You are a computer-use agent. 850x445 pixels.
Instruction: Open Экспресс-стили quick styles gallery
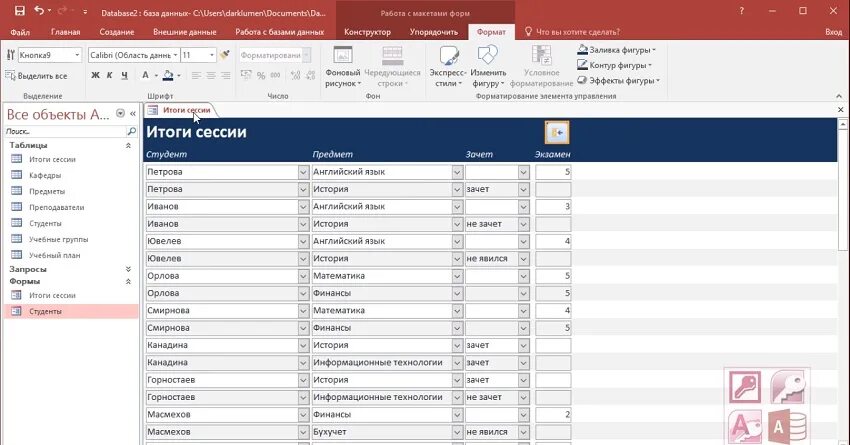tap(448, 67)
